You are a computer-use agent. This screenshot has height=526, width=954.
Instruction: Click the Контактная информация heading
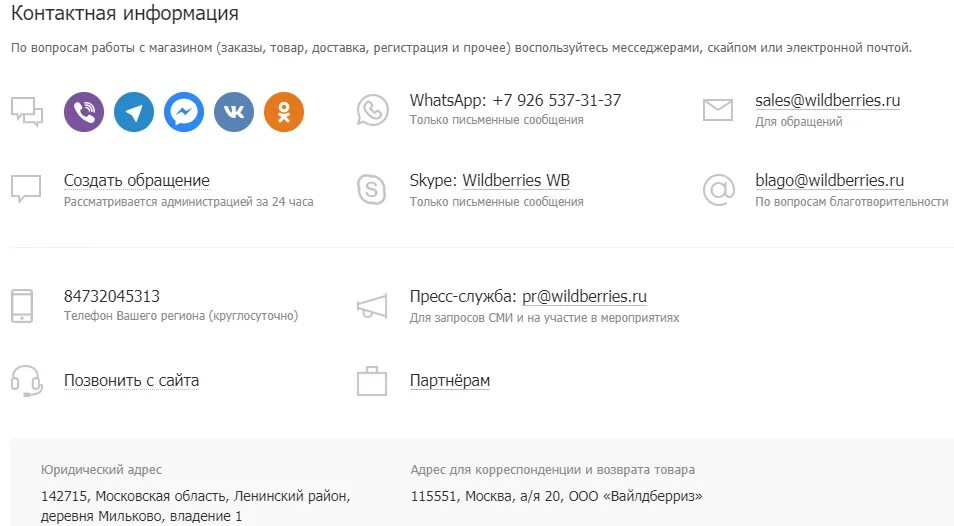[125, 13]
